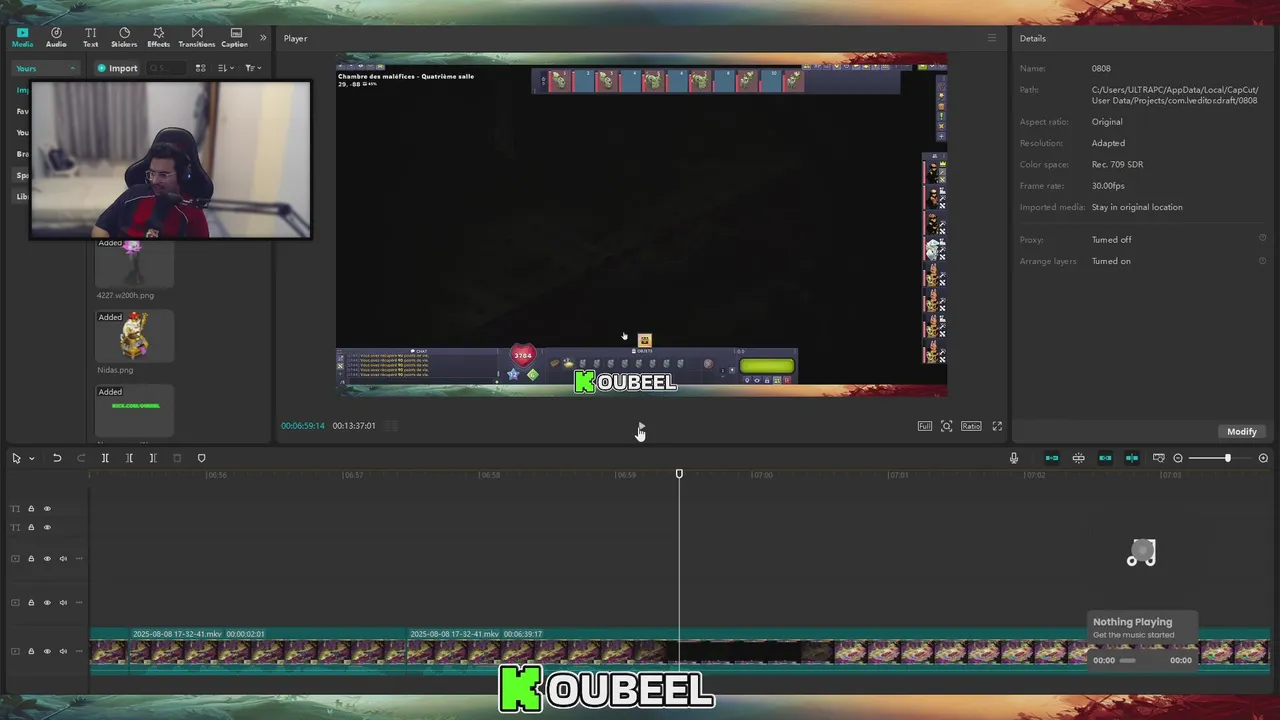The width and height of the screenshot is (1280, 720).
Task: Hide the upper overlay video track
Action: tap(47, 559)
